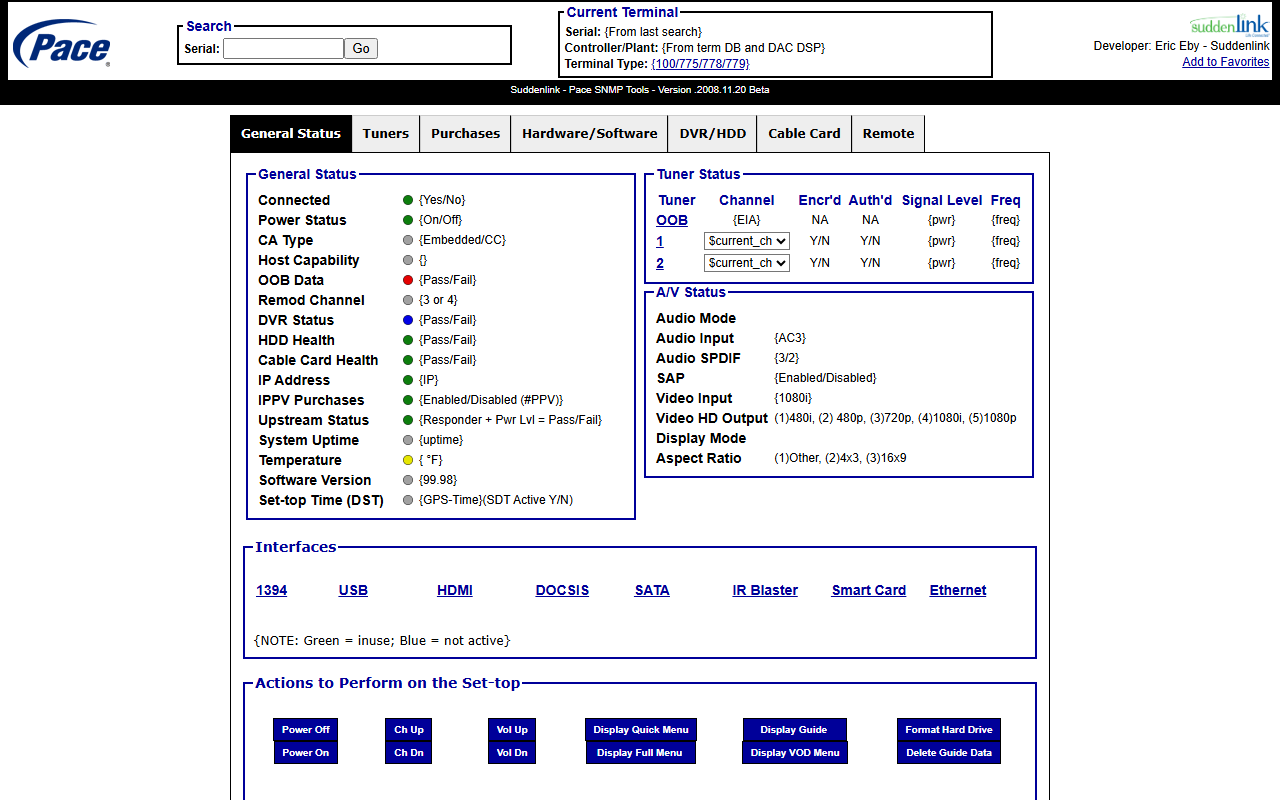This screenshot has height=800, width=1280.
Task: Click the Video HD Output value text
Action: (895, 418)
